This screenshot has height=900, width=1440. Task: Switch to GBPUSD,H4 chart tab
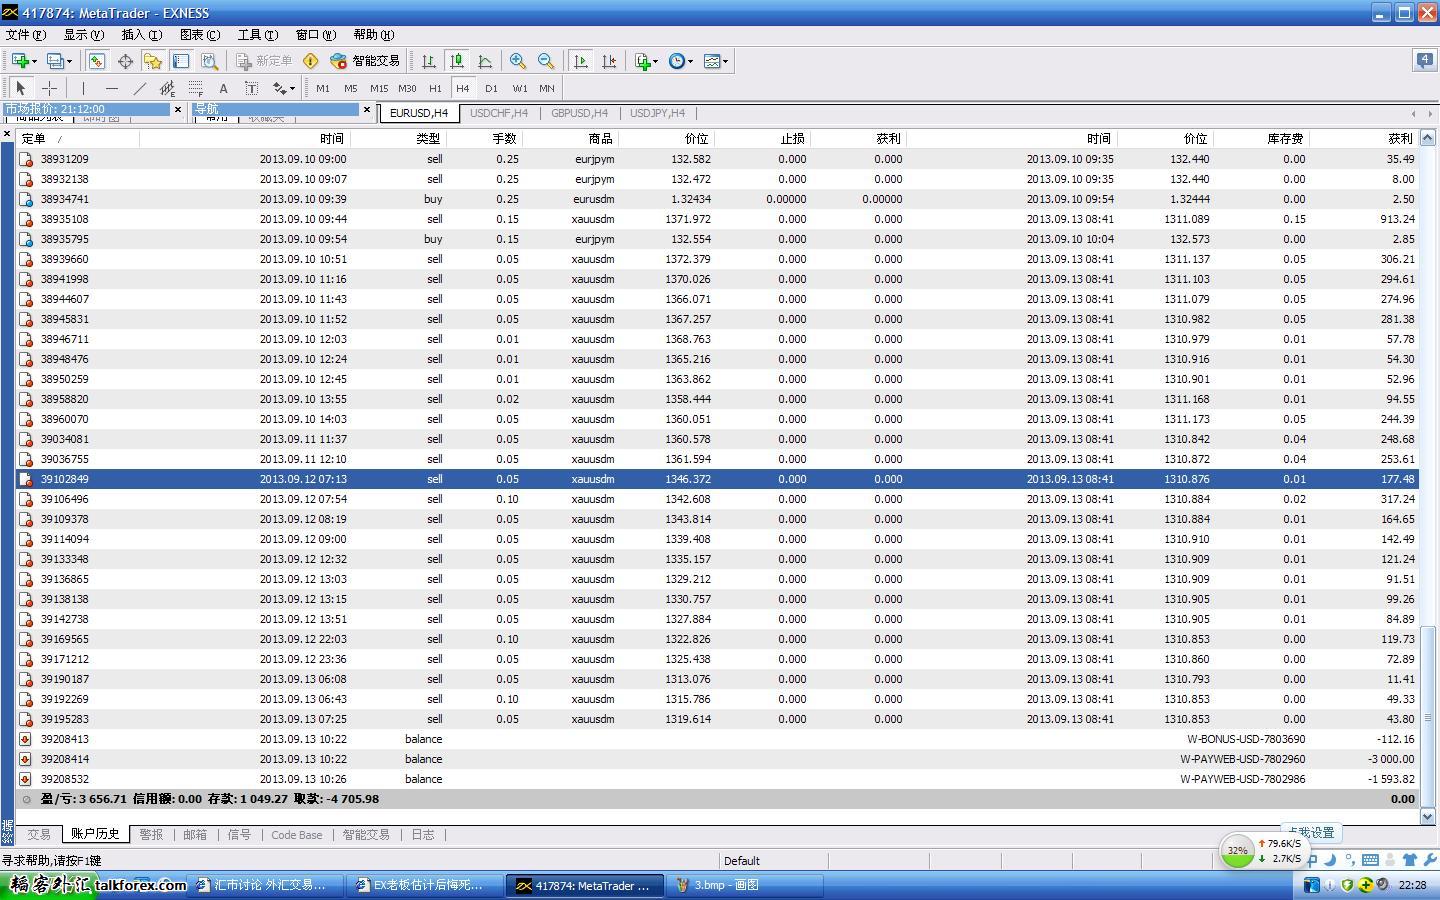point(579,113)
